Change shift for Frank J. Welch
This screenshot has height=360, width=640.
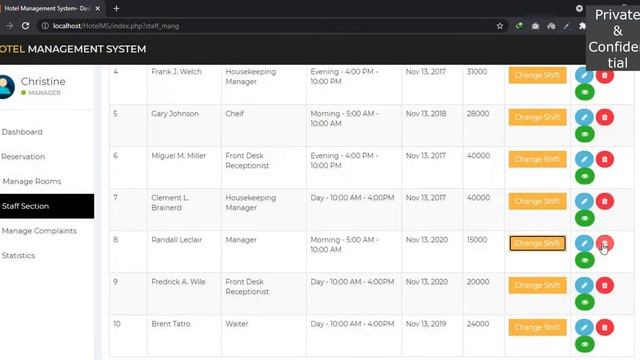coord(537,75)
